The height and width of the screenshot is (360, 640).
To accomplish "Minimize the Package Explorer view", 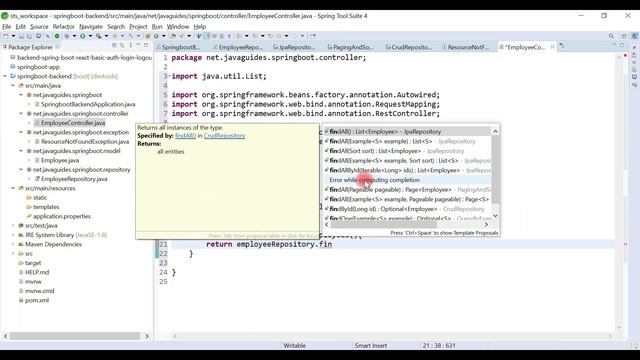I will click(x=138, y=45).
